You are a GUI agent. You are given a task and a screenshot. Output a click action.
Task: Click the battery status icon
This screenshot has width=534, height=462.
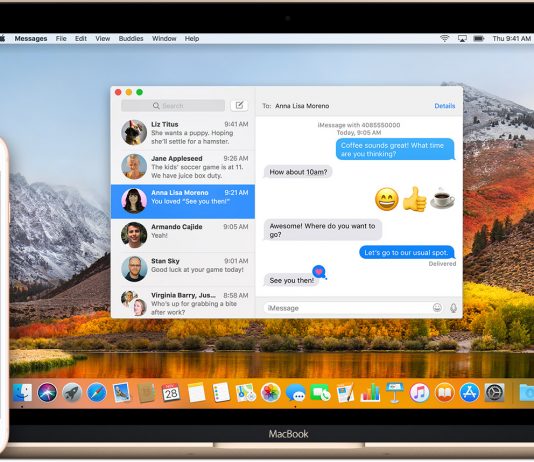(x=479, y=38)
